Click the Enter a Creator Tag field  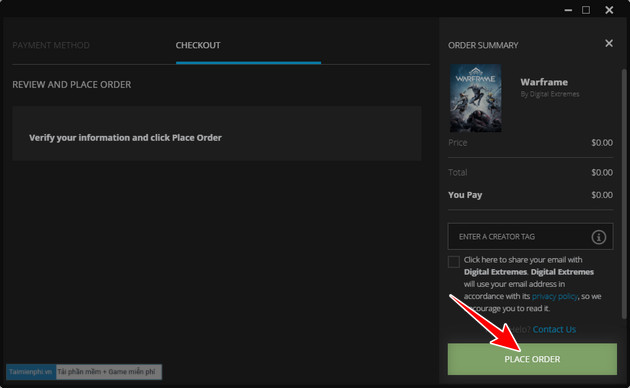(530, 237)
